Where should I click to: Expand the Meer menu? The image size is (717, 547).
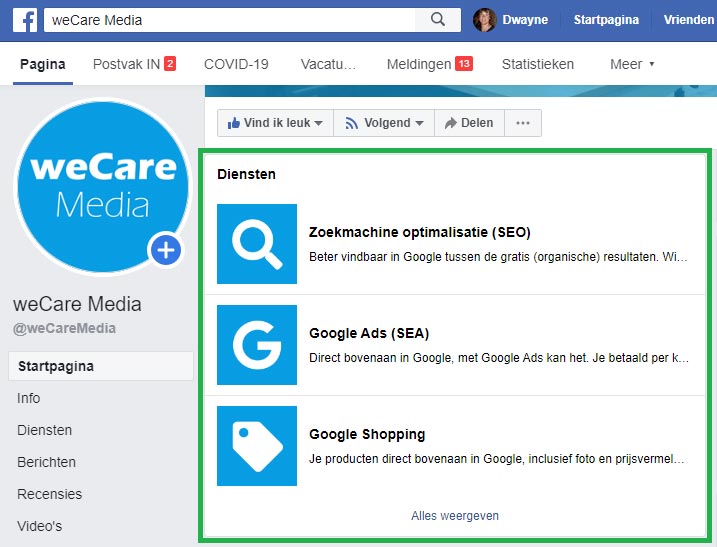[632, 64]
